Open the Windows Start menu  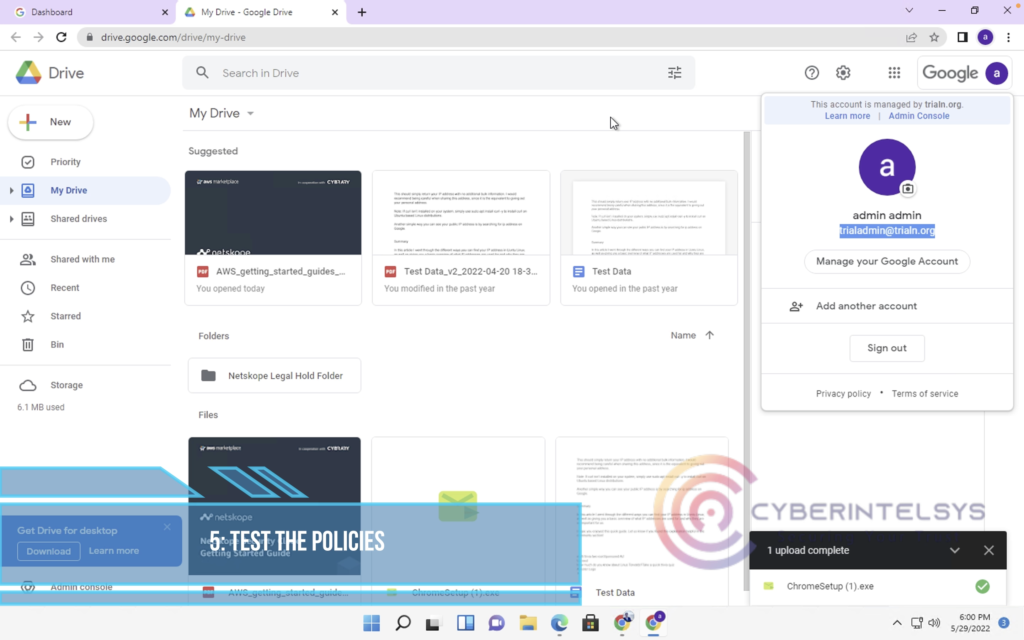(x=372, y=623)
